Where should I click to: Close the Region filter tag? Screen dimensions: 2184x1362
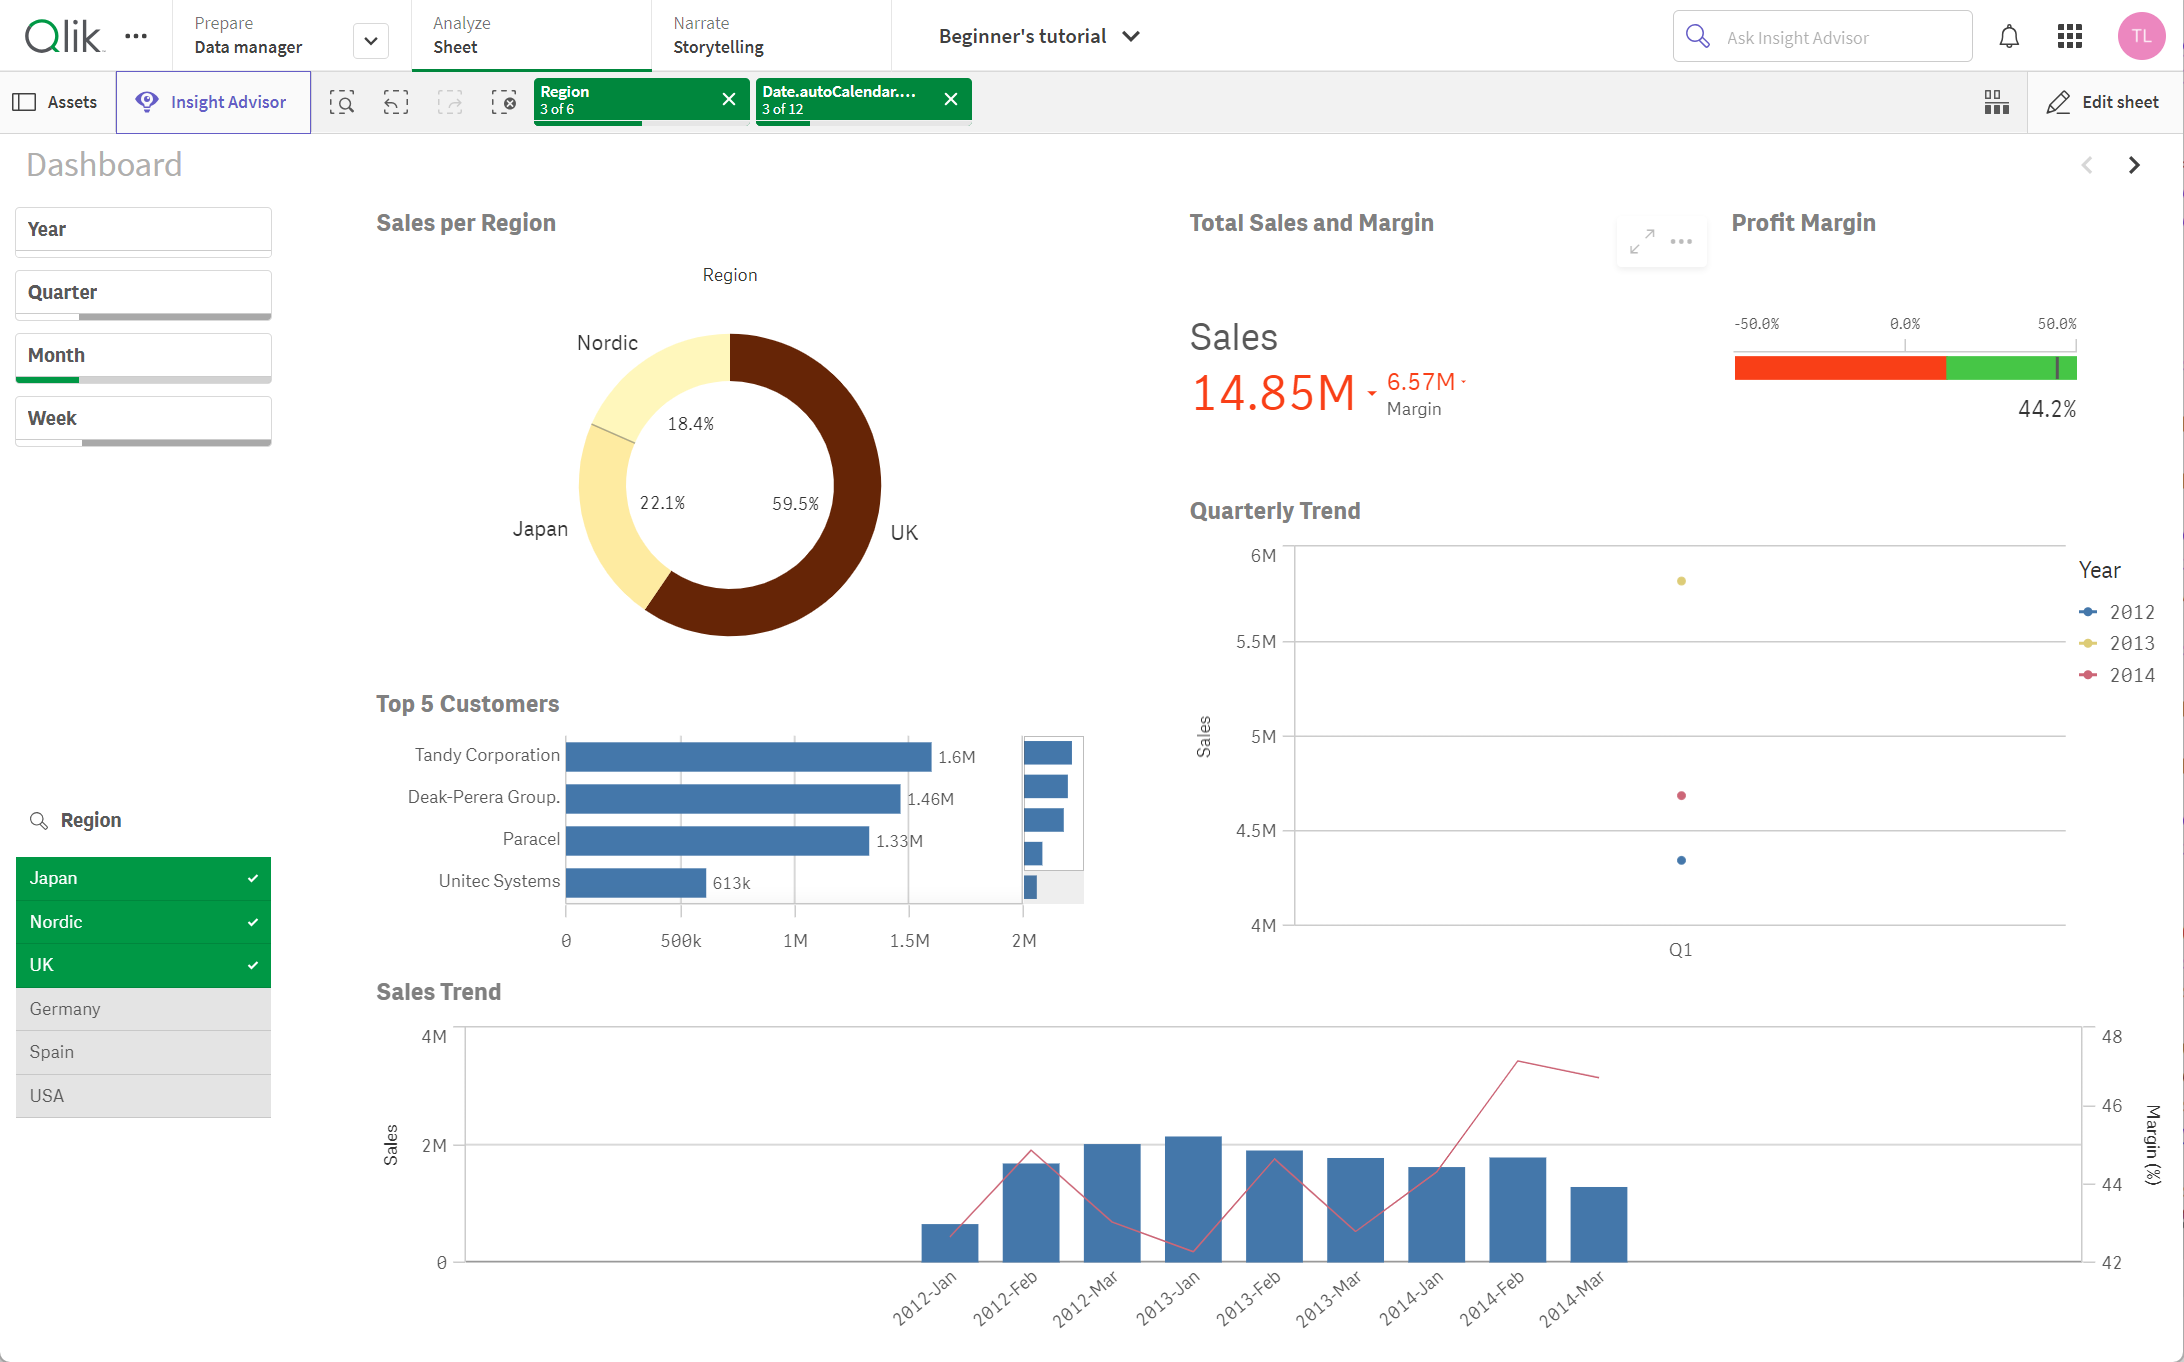pos(726,99)
